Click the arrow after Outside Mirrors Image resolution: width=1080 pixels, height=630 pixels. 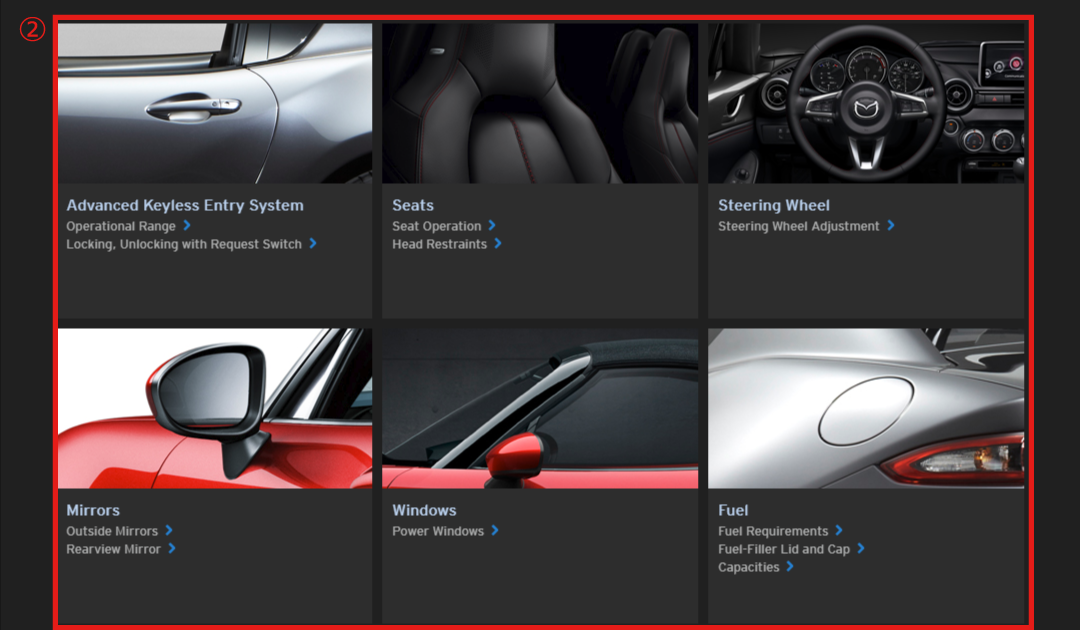pyautogui.click(x=169, y=531)
